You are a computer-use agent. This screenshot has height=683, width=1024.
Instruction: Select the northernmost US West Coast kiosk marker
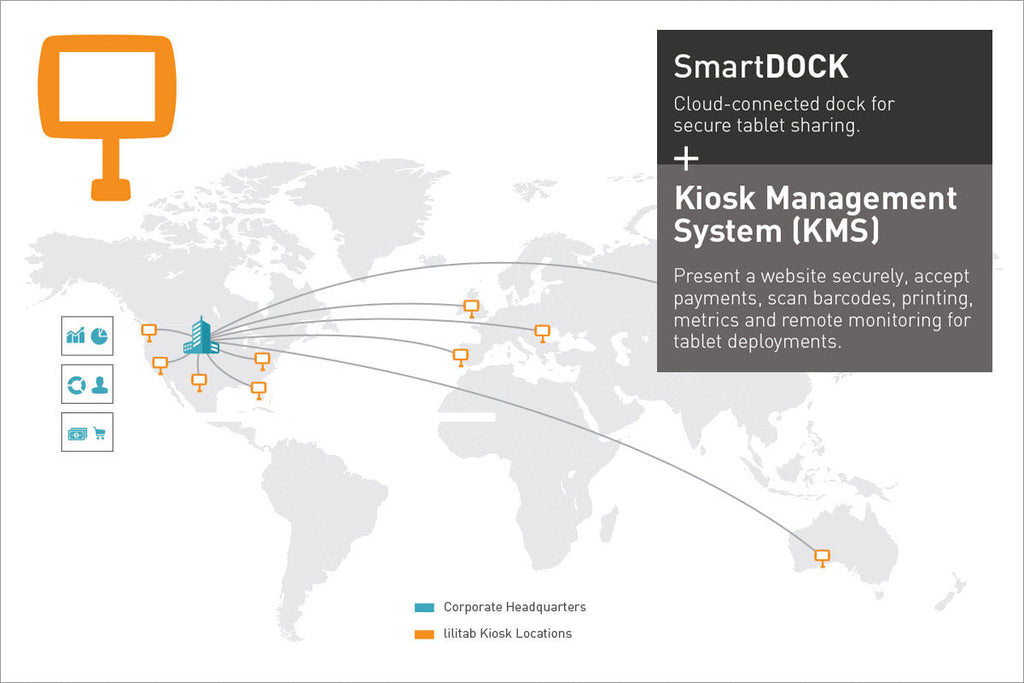tap(149, 332)
